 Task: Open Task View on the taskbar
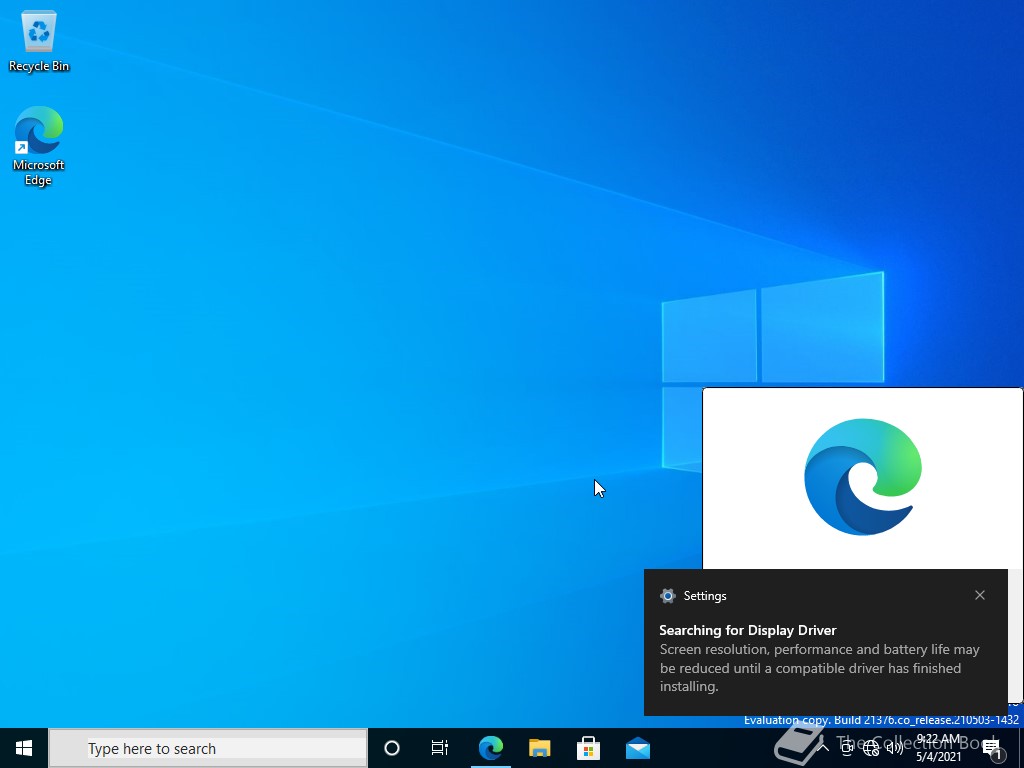click(x=440, y=748)
